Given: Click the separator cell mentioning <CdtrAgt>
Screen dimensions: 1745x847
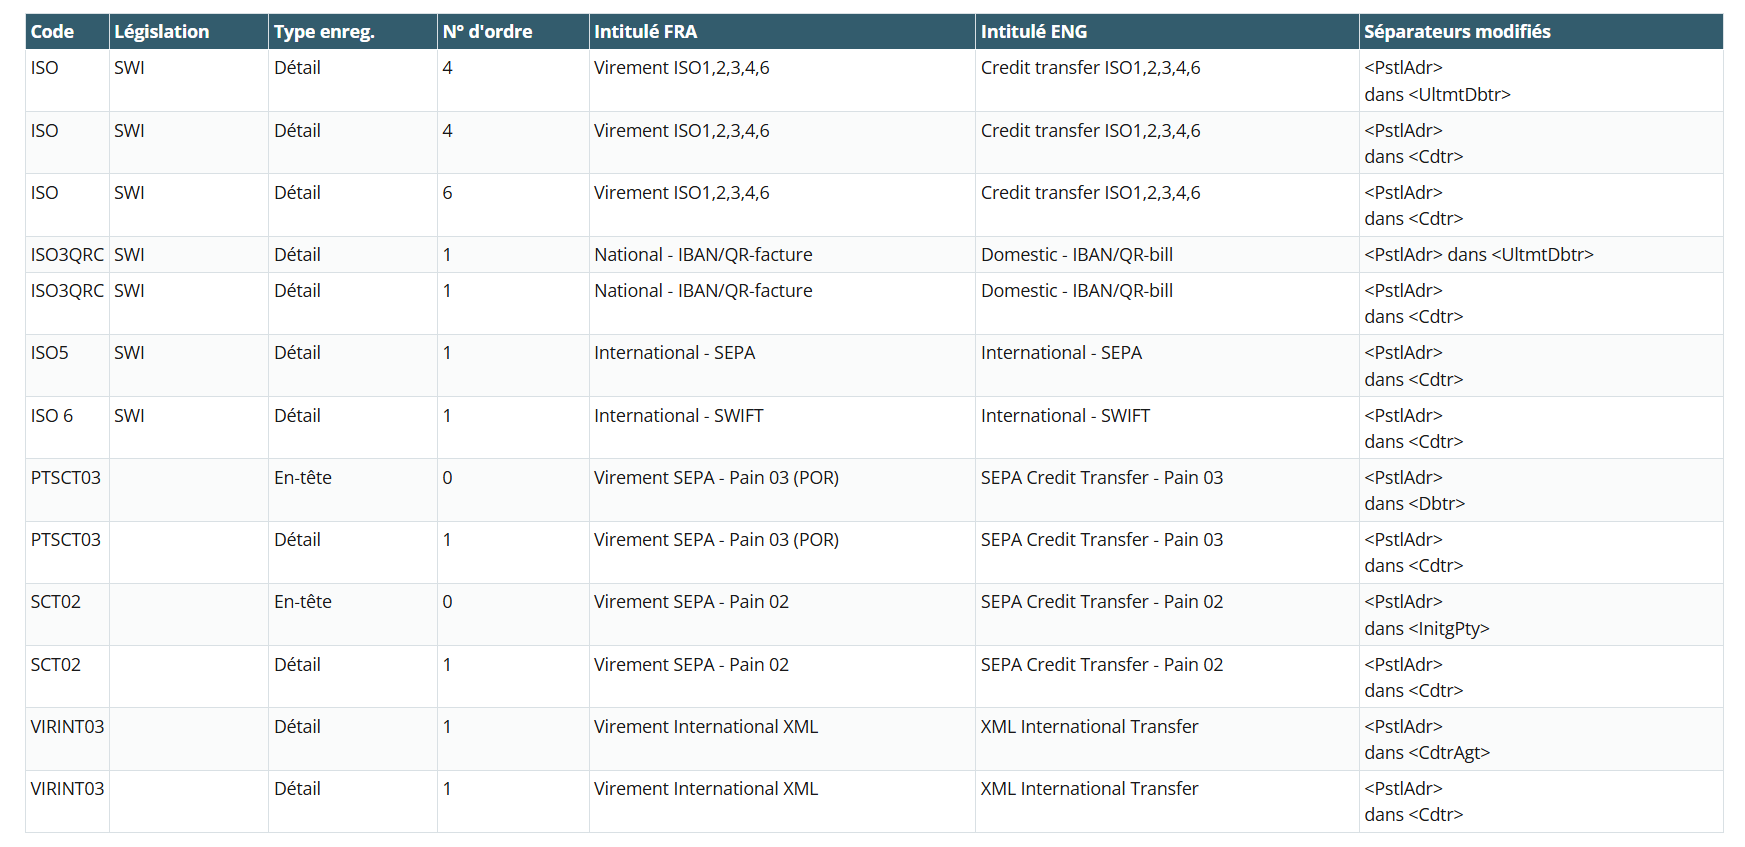Looking at the screenshot, I should [1426, 740].
